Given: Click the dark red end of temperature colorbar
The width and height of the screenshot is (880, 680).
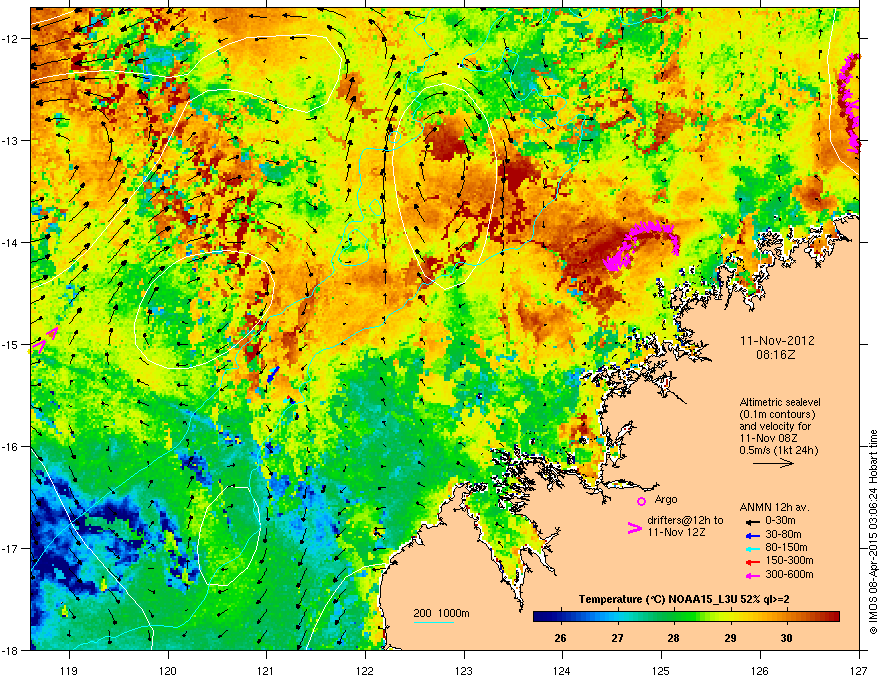Looking at the screenshot, I should [x=832, y=617].
